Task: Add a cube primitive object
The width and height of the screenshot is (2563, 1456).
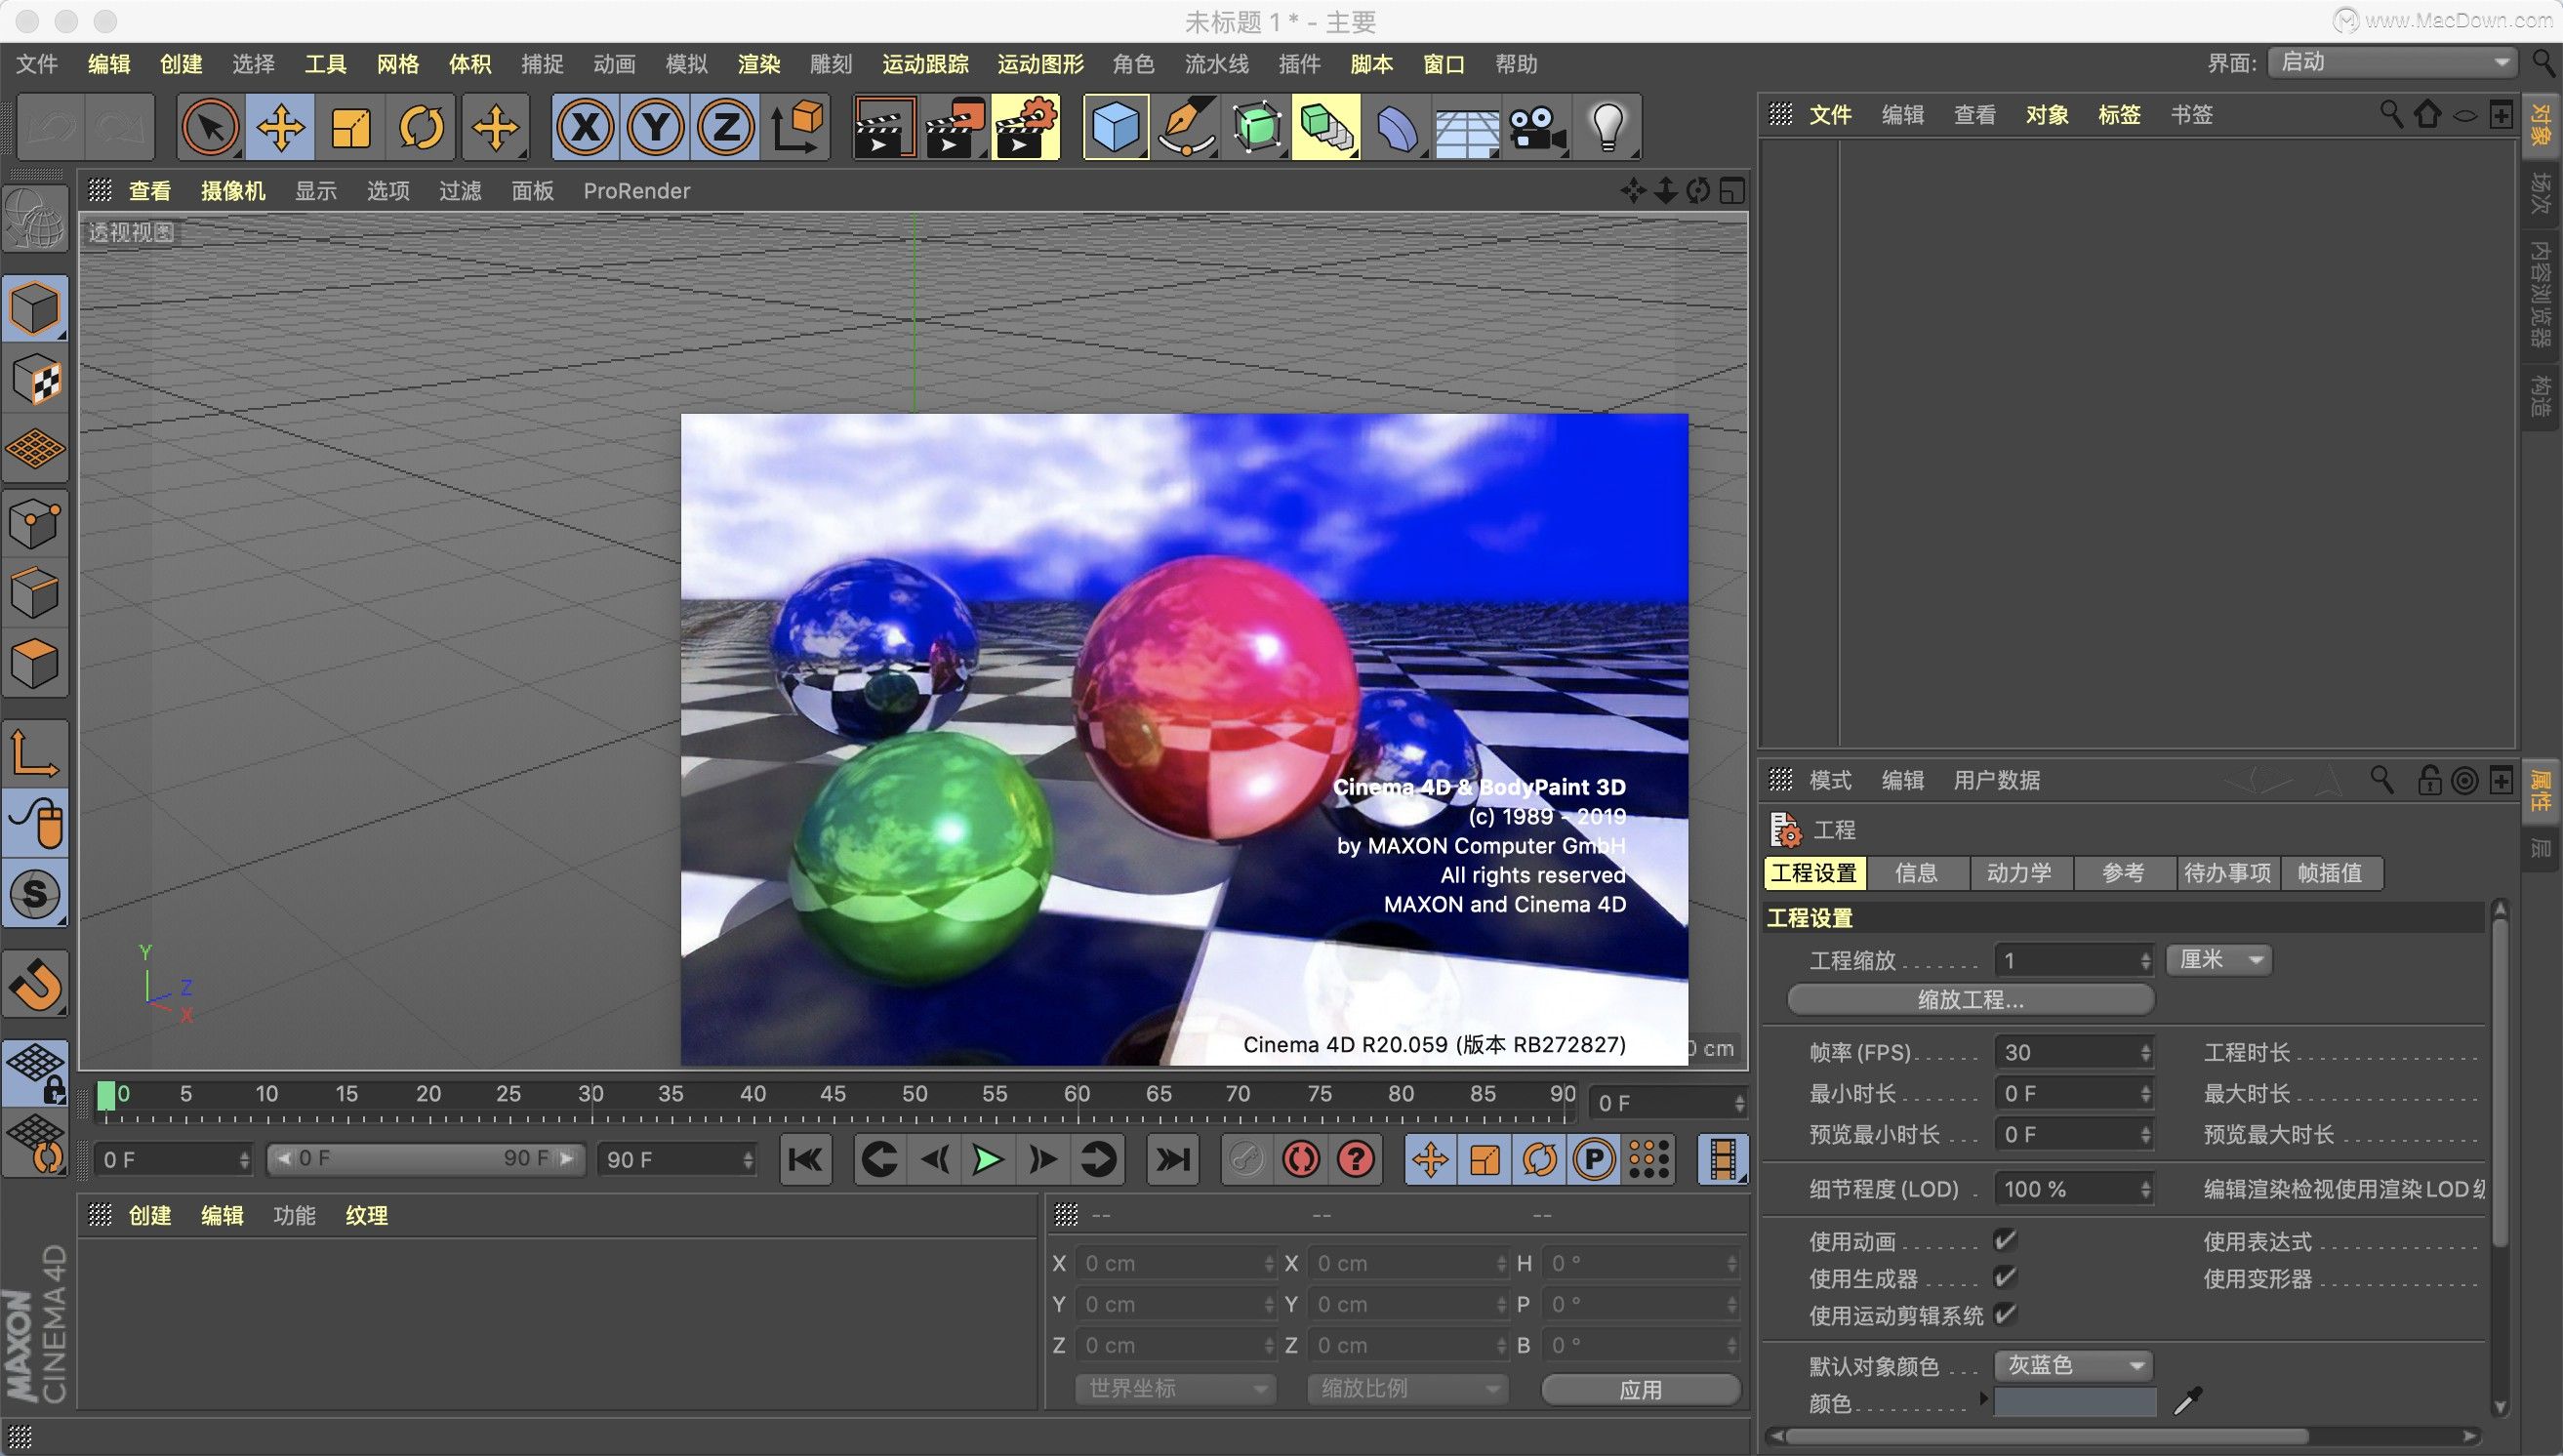Action: (x=1115, y=128)
